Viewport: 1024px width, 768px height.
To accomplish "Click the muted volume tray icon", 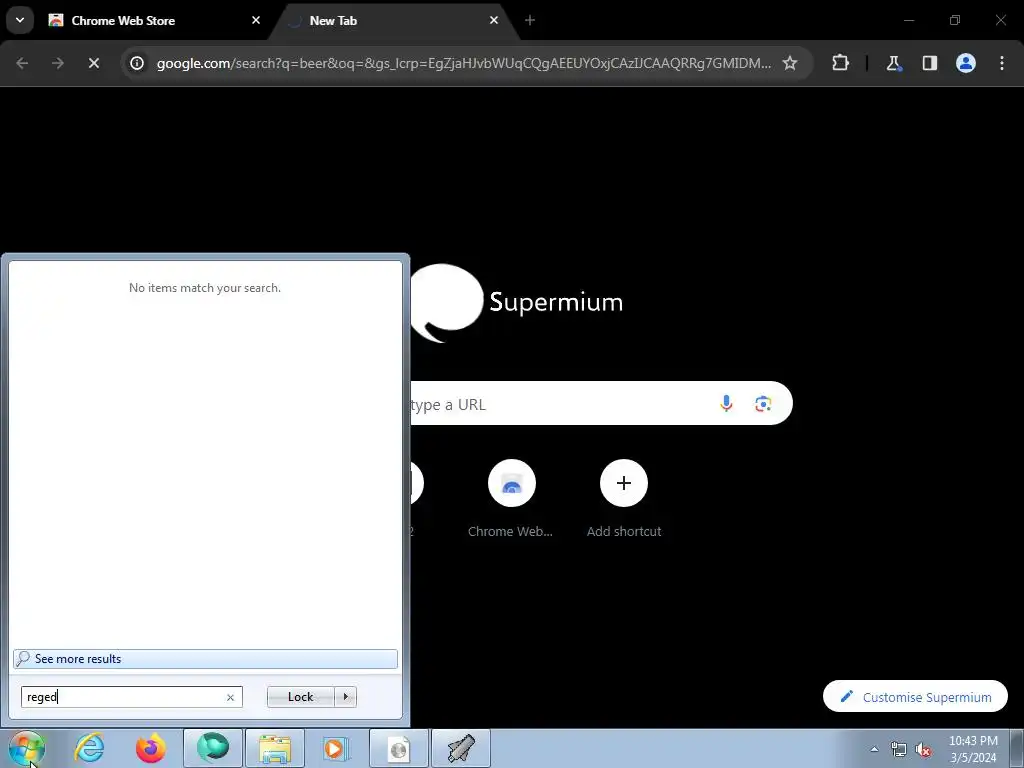I will [923, 750].
